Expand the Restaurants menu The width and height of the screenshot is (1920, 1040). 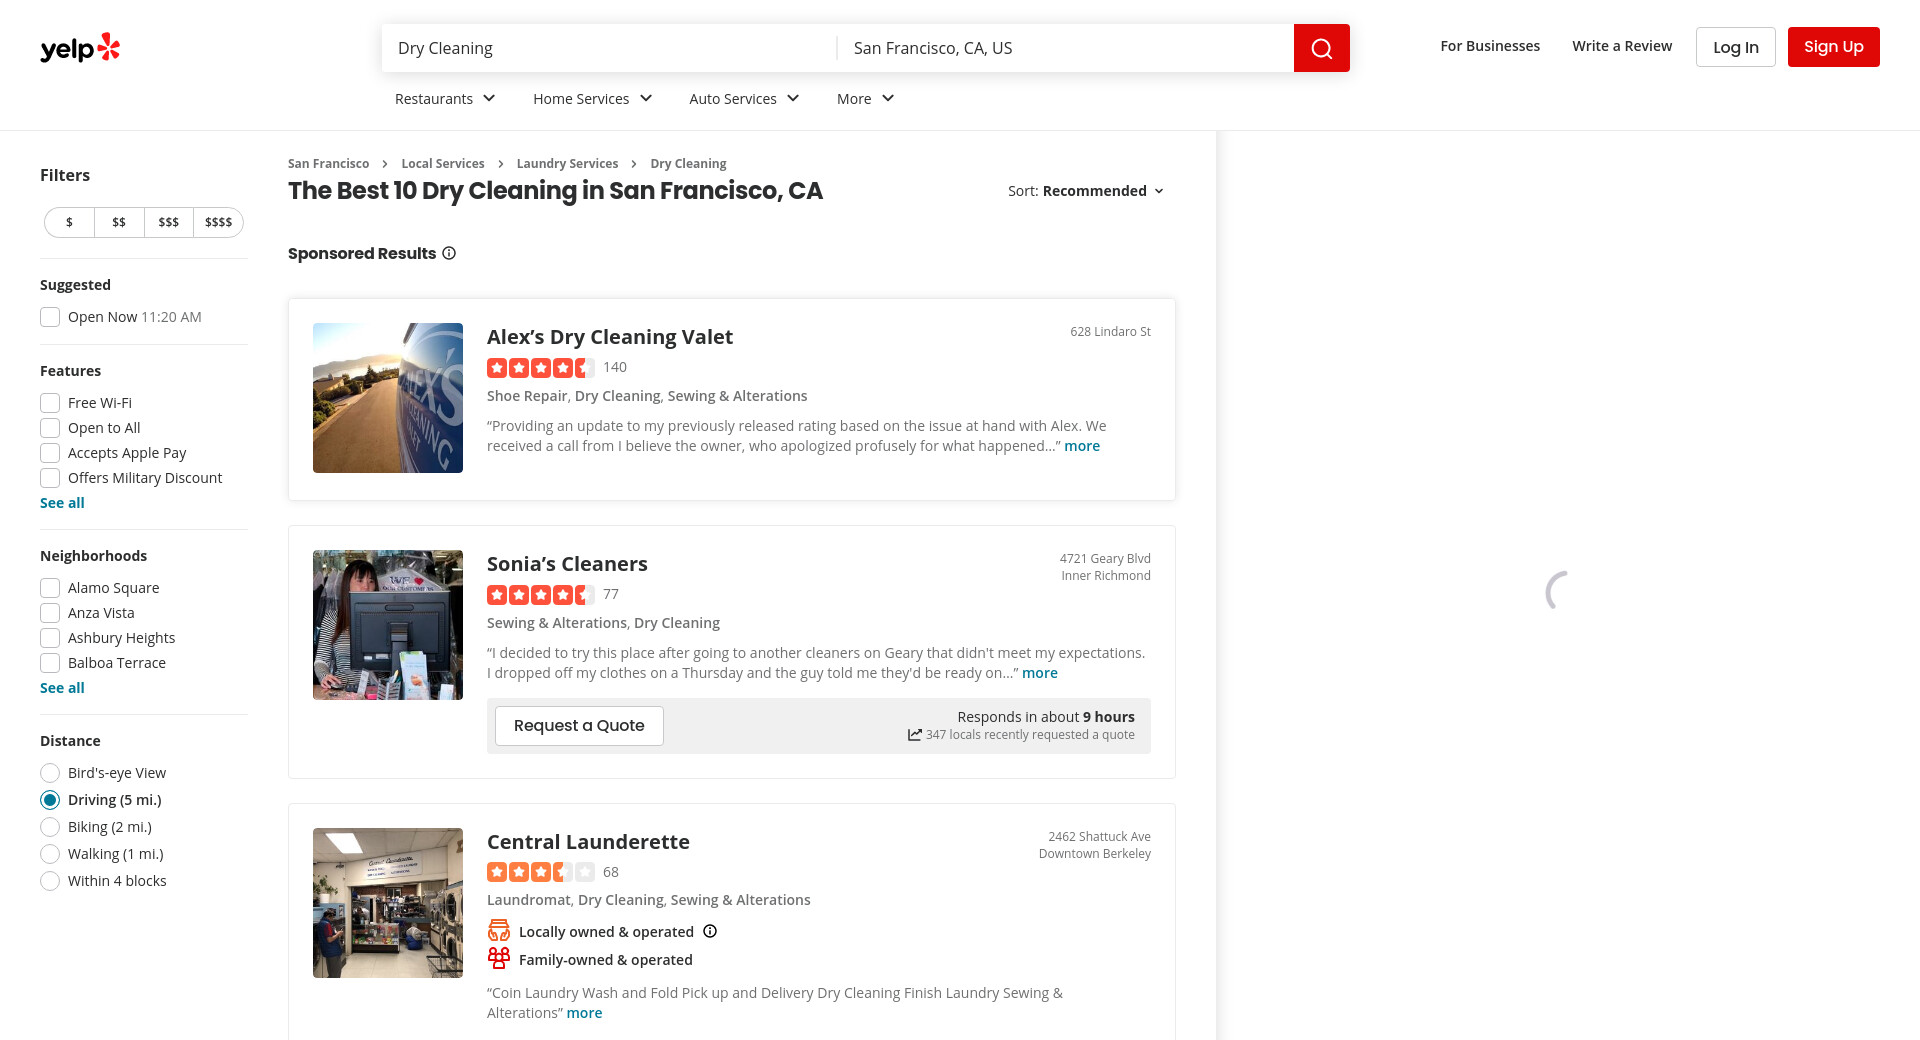pyautogui.click(x=445, y=99)
